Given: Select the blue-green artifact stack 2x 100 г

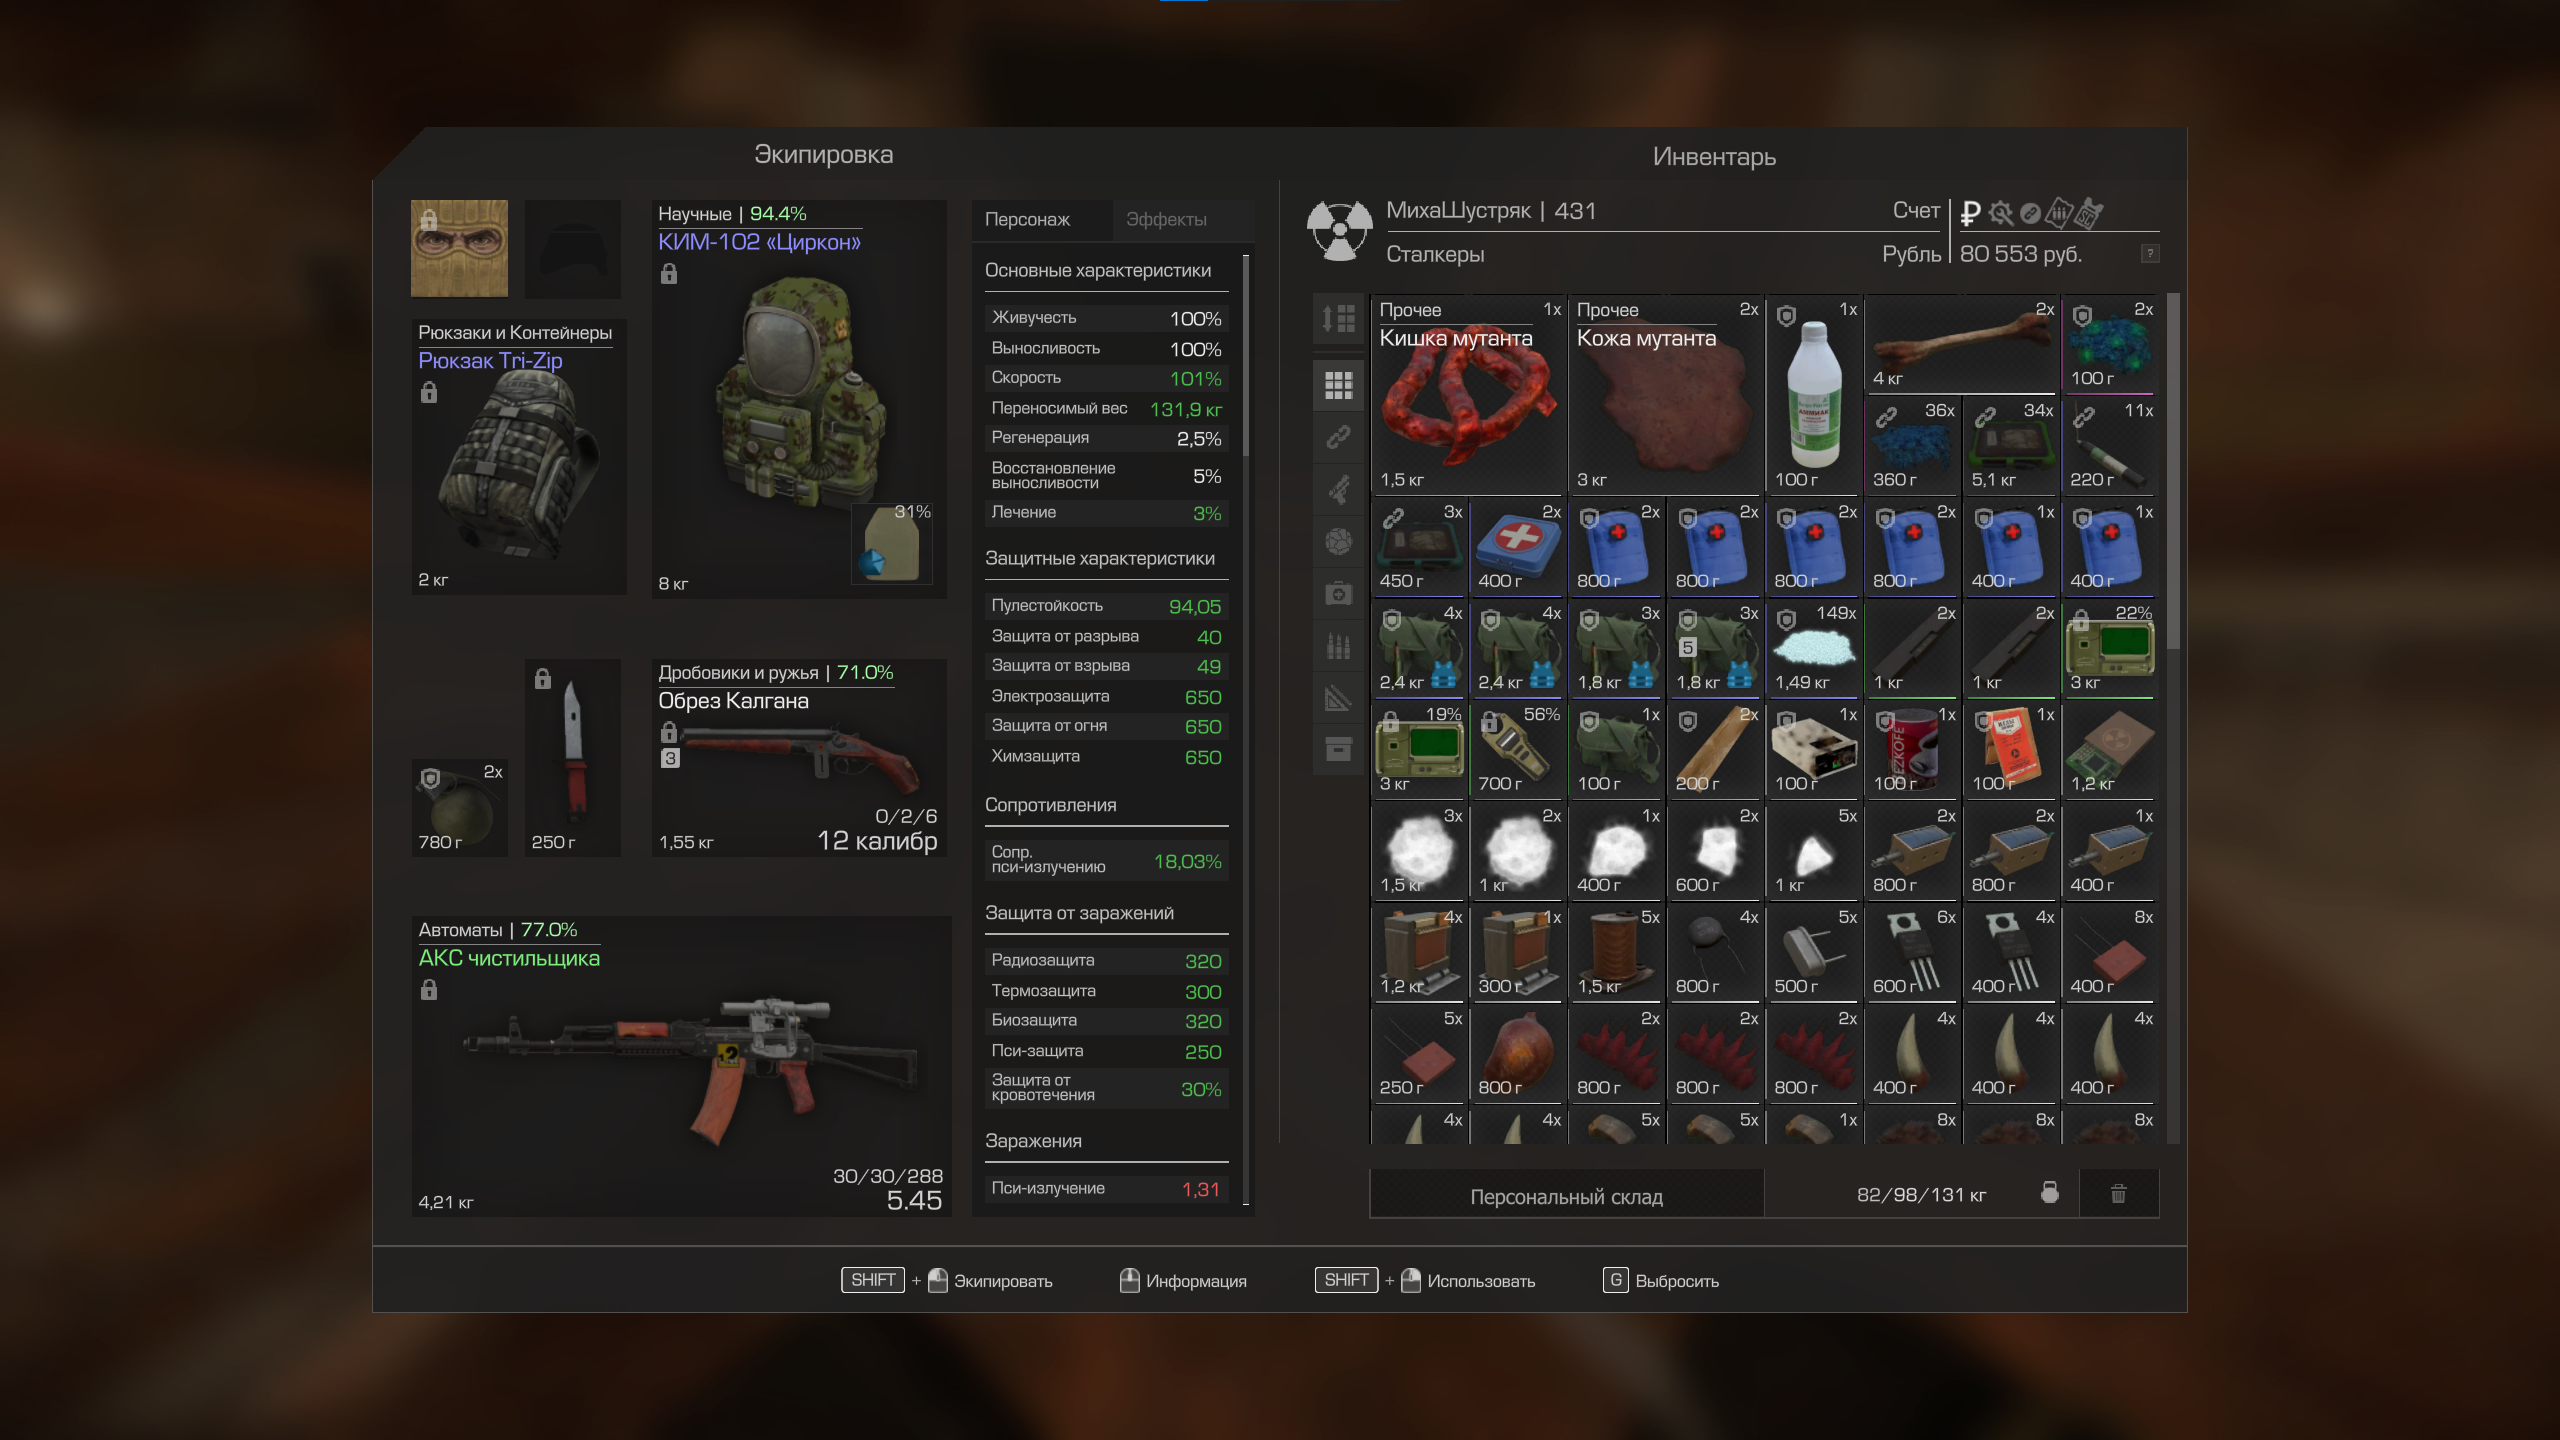Looking at the screenshot, I should point(2110,344).
